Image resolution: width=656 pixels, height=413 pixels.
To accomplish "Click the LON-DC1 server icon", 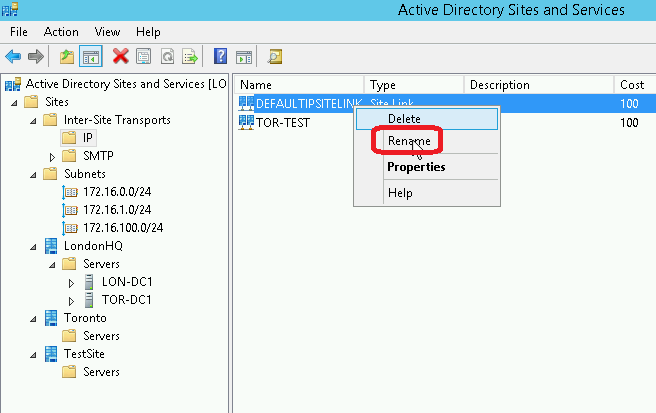I will [89, 282].
